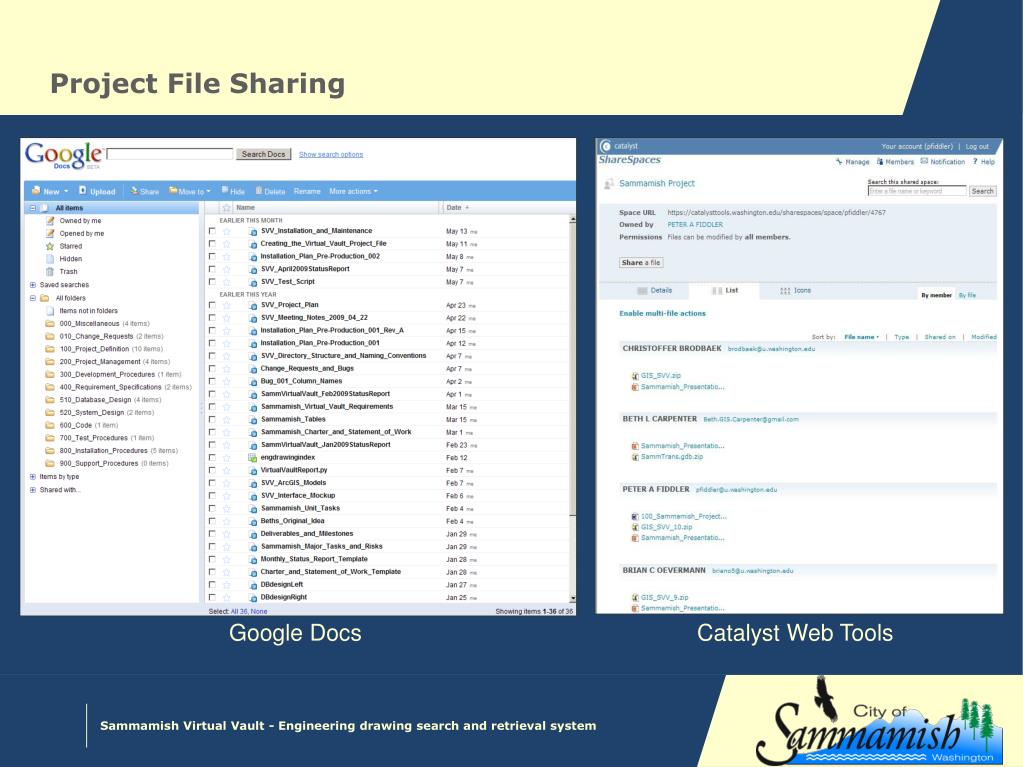Open the New menu in Google Docs

[x=50, y=191]
